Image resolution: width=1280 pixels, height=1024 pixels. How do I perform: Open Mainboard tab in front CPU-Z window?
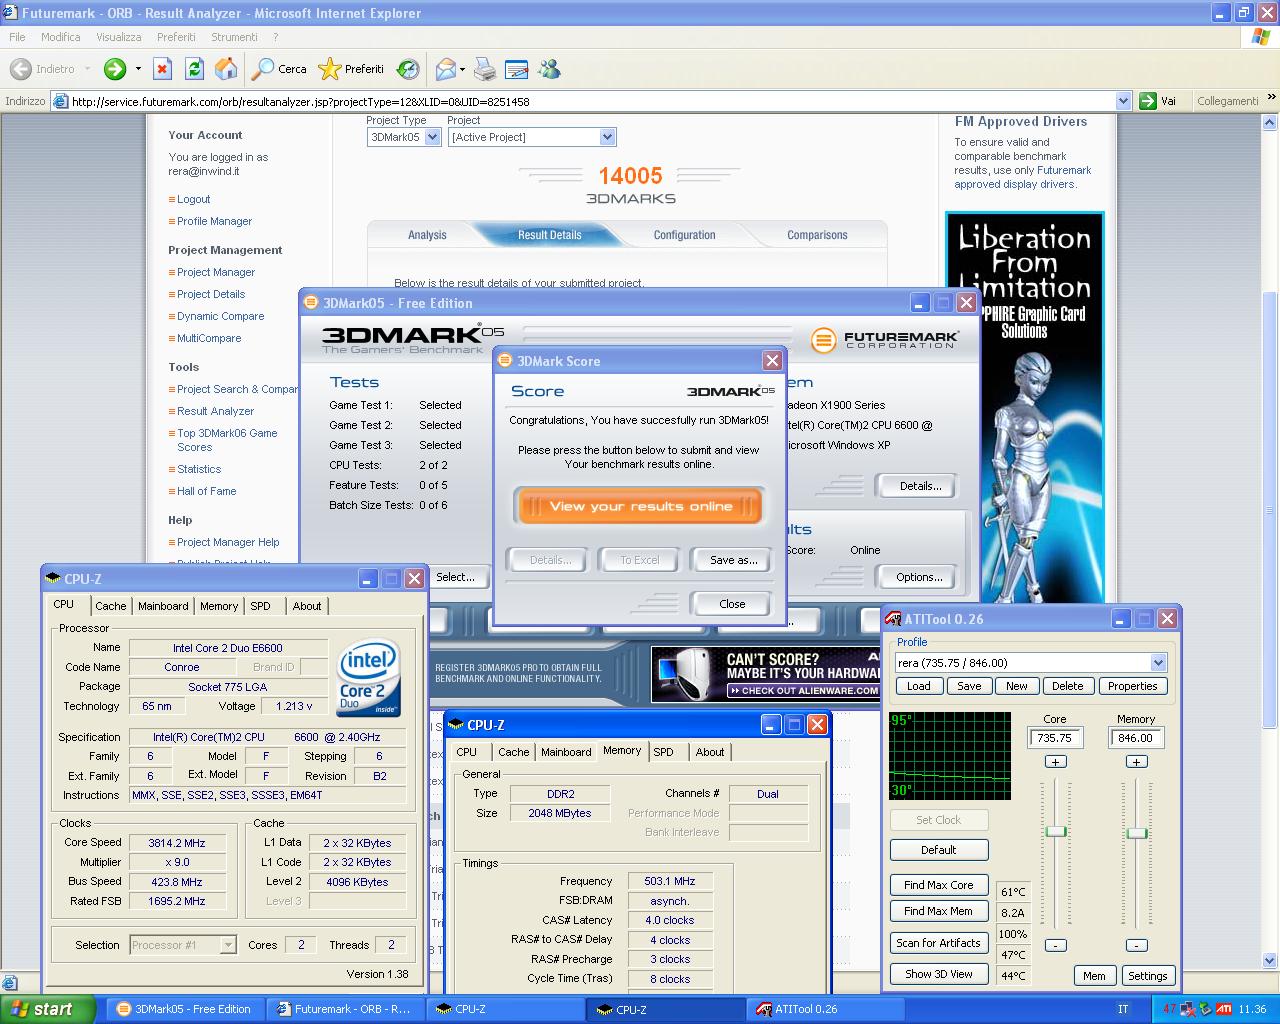point(566,752)
